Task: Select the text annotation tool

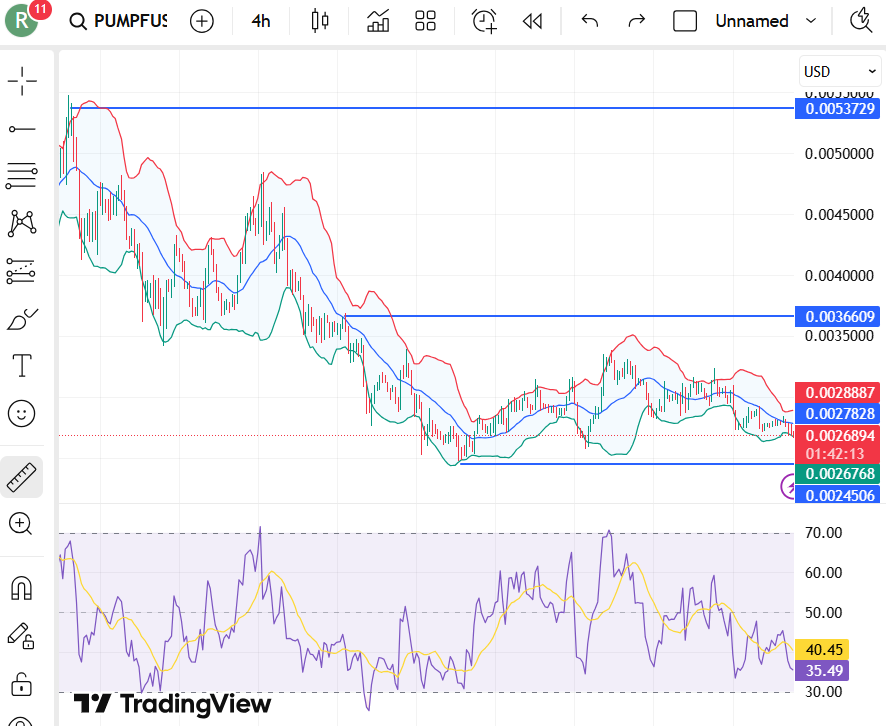Action: point(22,365)
